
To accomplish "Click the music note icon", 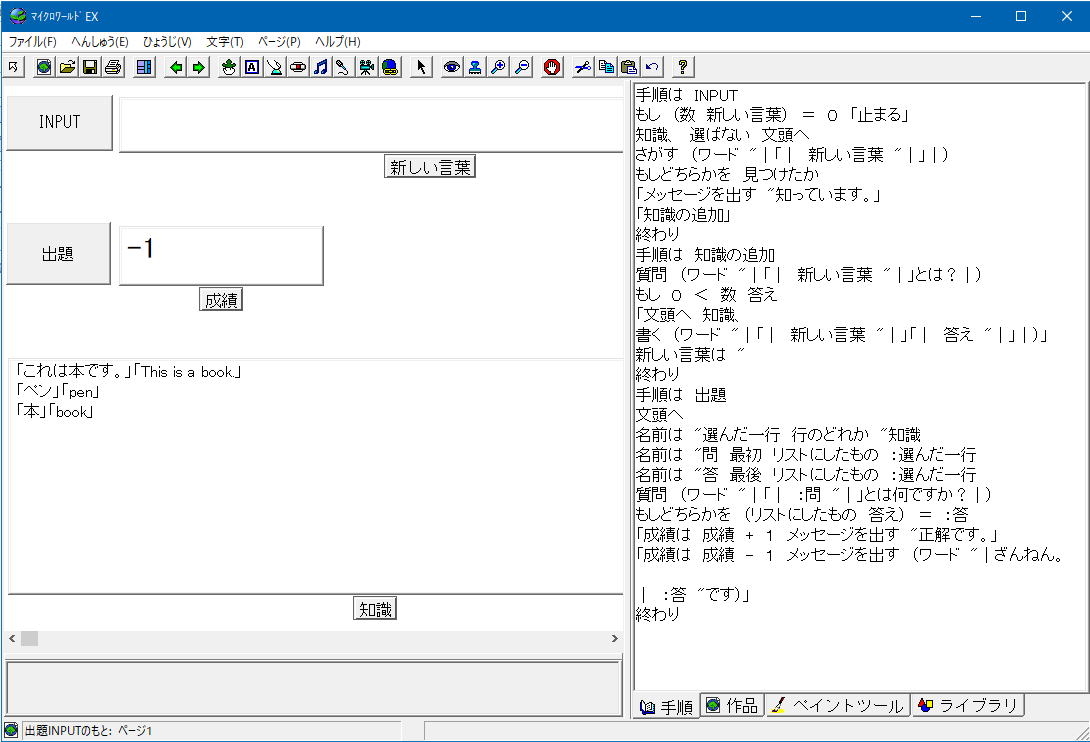I will (320, 67).
